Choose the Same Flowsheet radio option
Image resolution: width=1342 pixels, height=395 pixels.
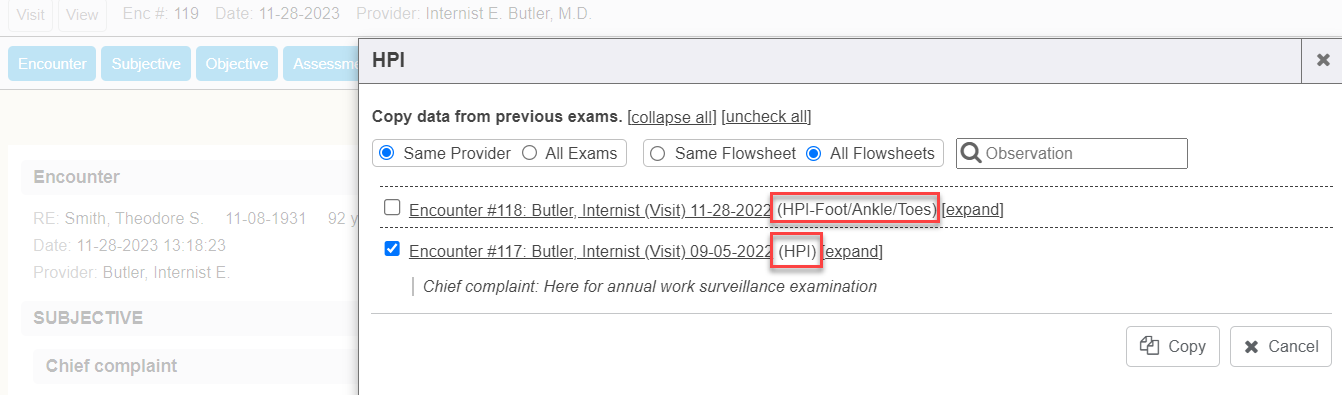(659, 153)
